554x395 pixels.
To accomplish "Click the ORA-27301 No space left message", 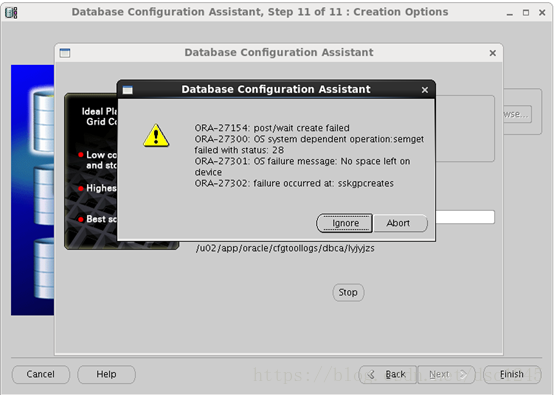I will (x=302, y=167).
